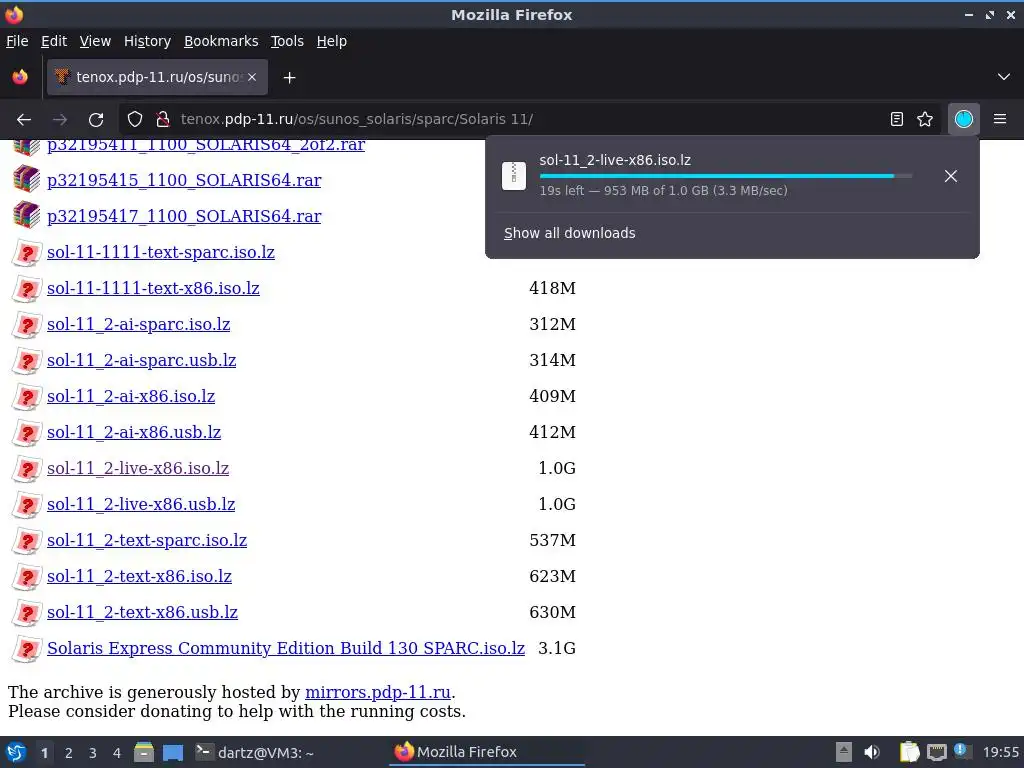Click the unknown-file icon beside sol-11_2-ai-sparc.iso.lz
1024x768 pixels.
point(27,324)
